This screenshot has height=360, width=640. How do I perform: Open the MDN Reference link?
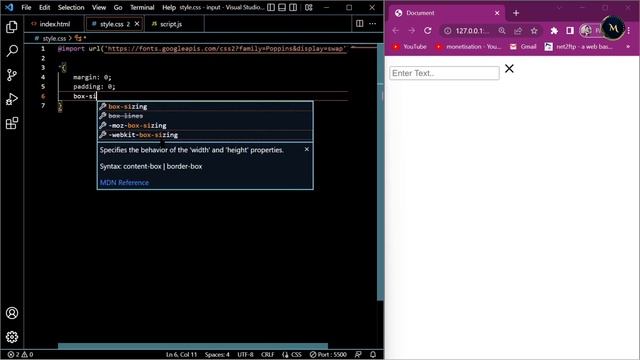[x=124, y=182]
